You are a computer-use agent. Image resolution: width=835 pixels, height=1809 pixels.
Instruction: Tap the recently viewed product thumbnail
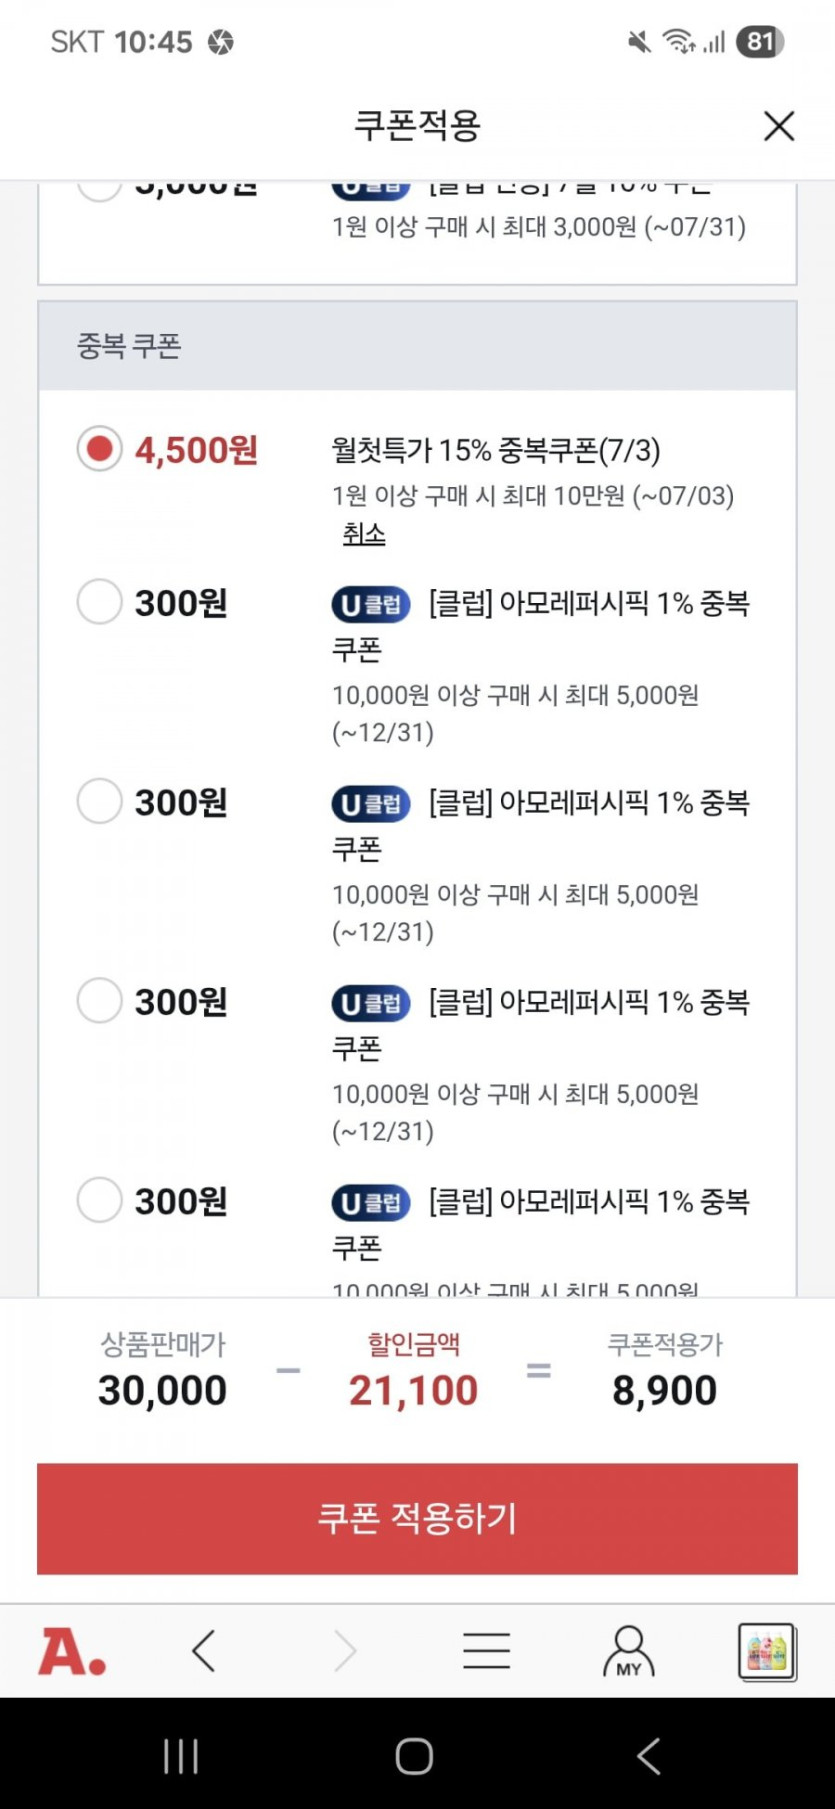coord(767,1651)
